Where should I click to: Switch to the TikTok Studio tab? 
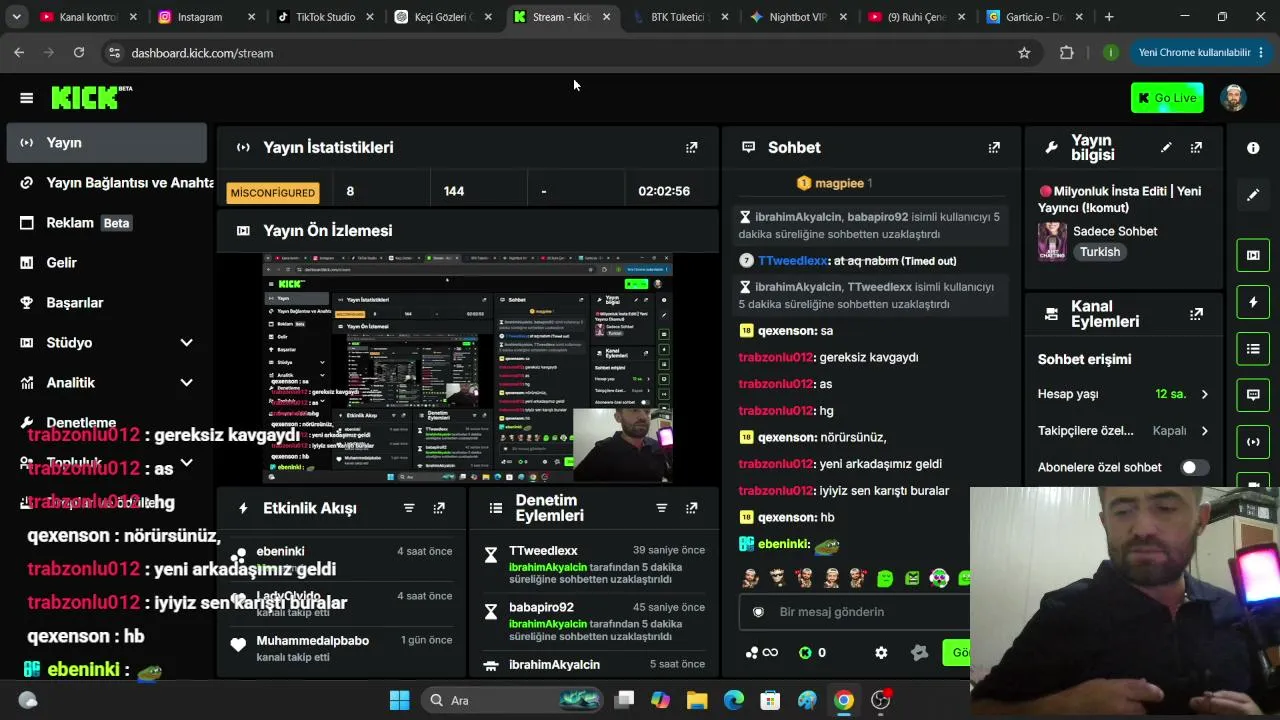click(x=324, y=17)
